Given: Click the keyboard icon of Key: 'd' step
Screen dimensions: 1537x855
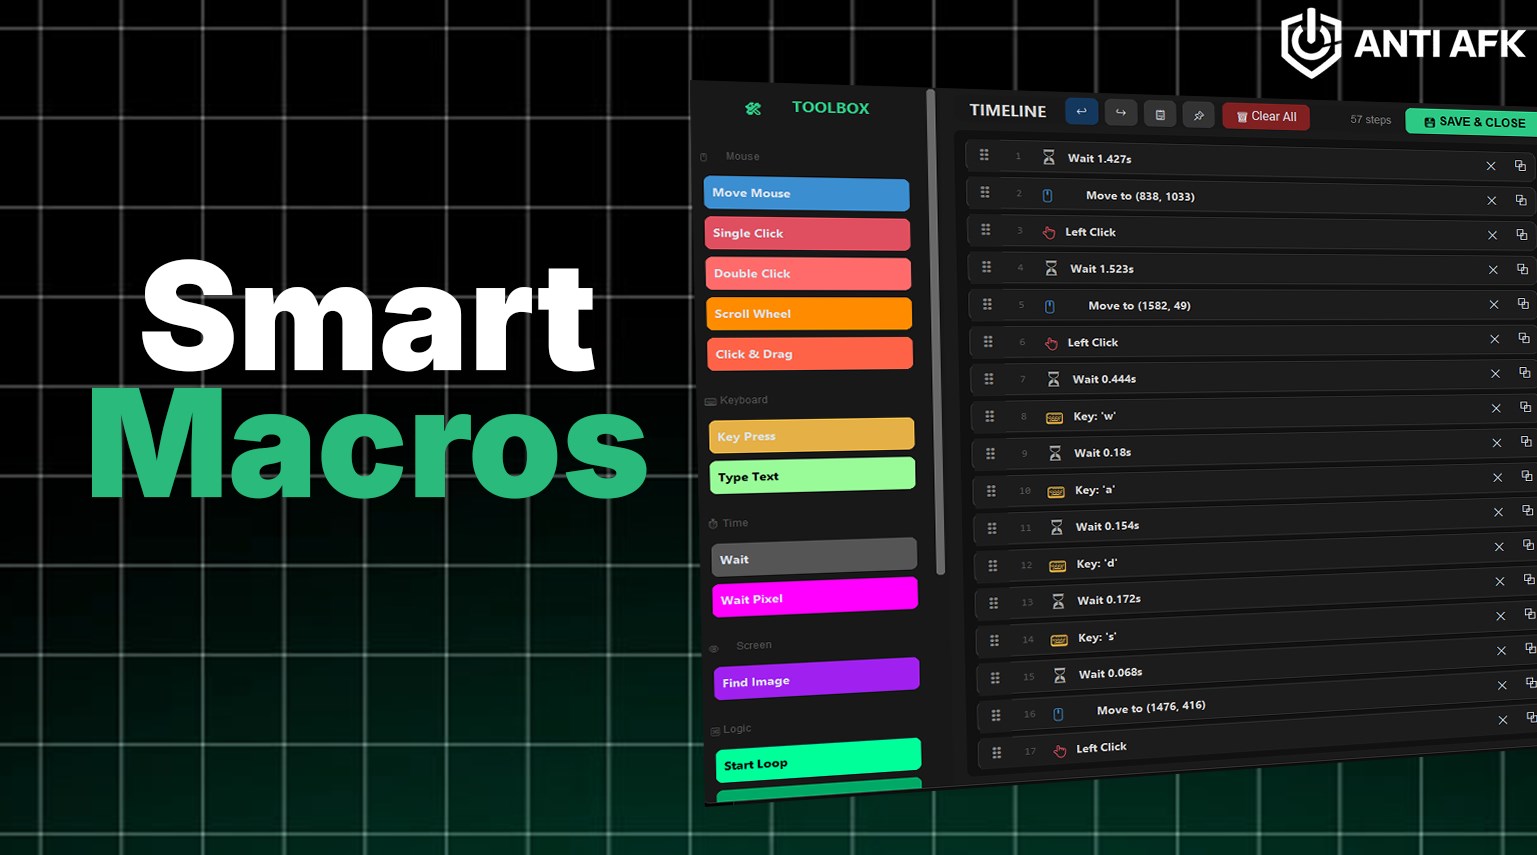Looking at the screenshot, I should pos(1057,566).
